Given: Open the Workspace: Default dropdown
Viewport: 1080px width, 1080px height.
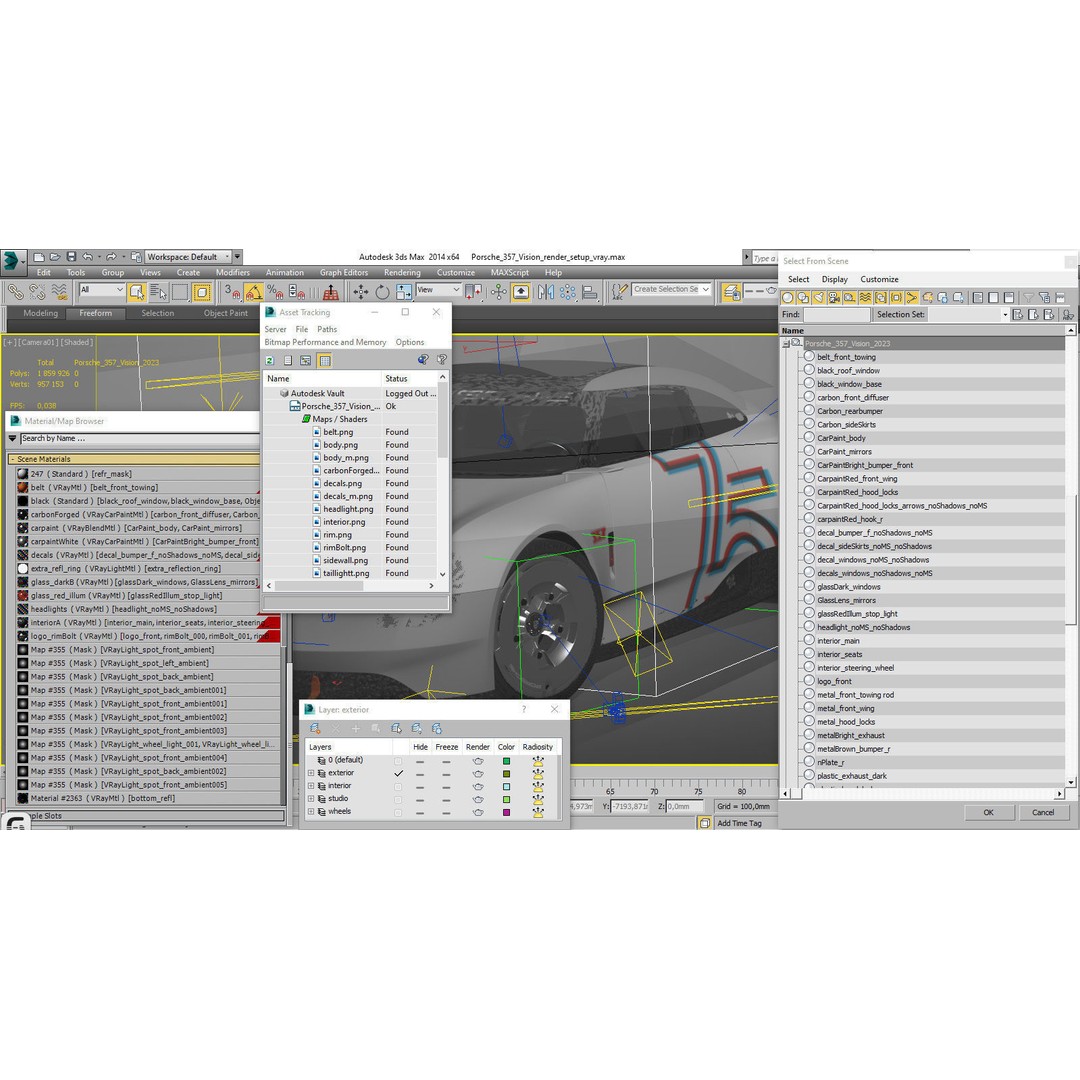Looking at the screenshot, I should tap(187, 257).
